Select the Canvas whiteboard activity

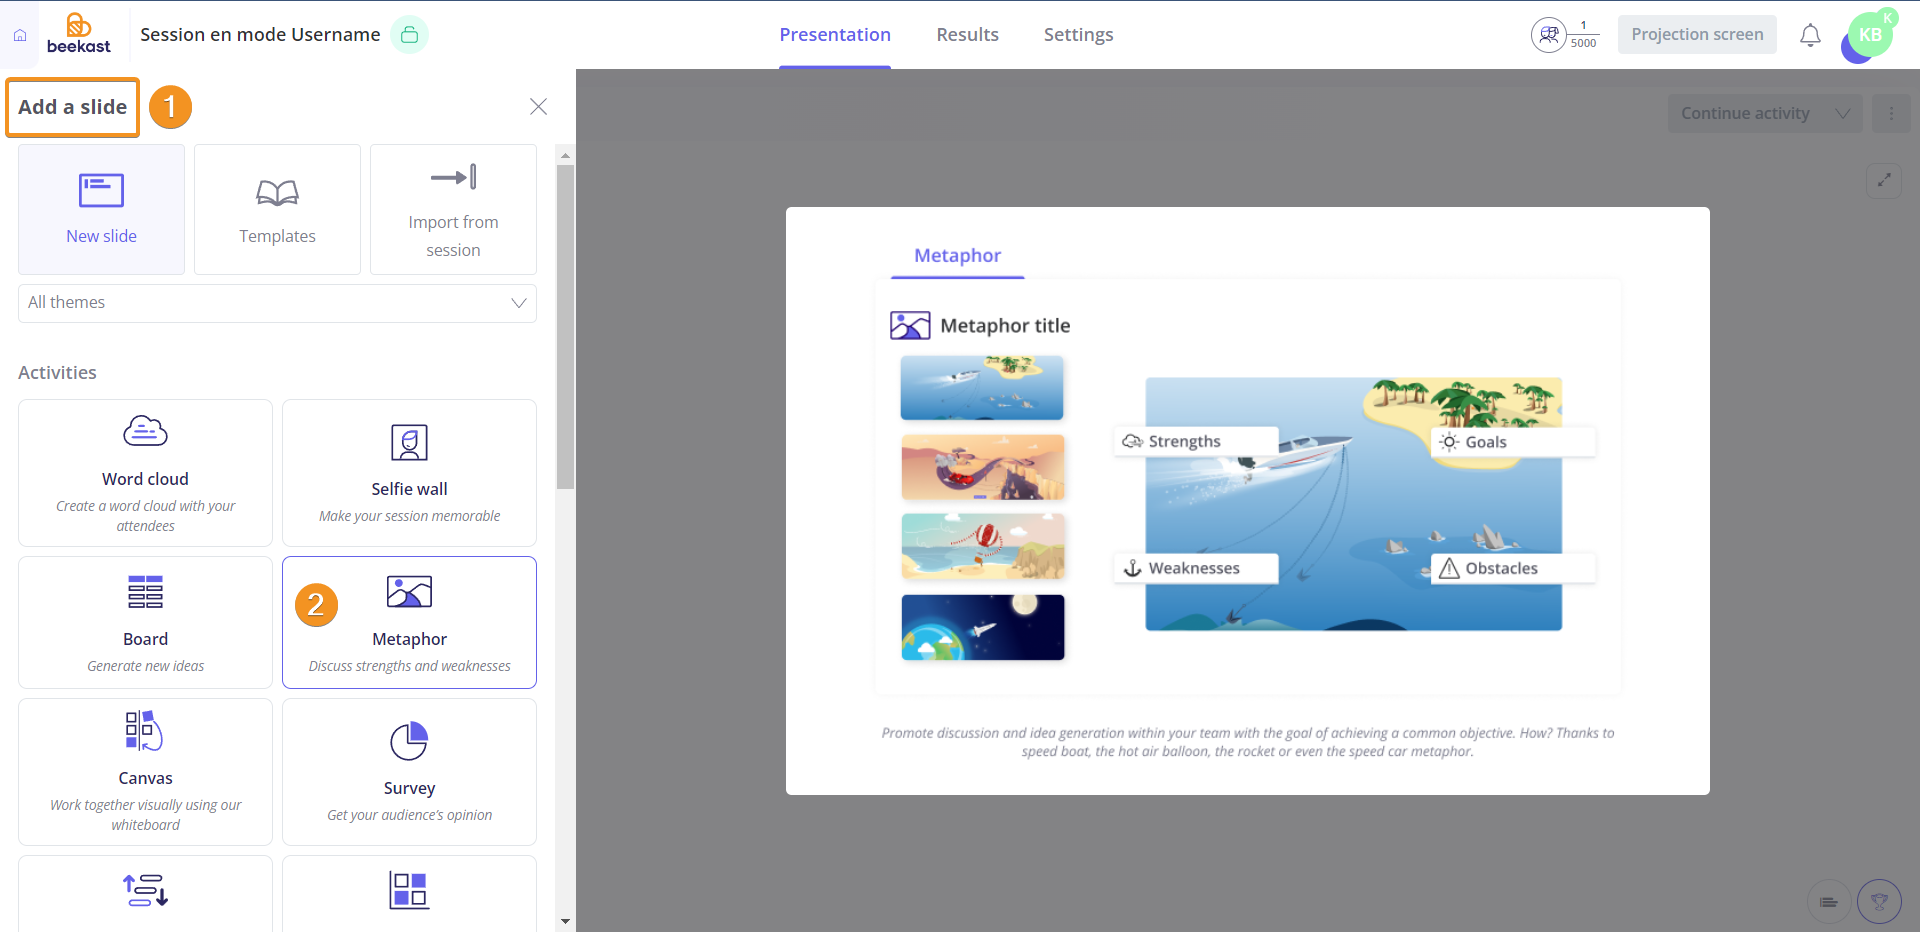tap(145, 771)
